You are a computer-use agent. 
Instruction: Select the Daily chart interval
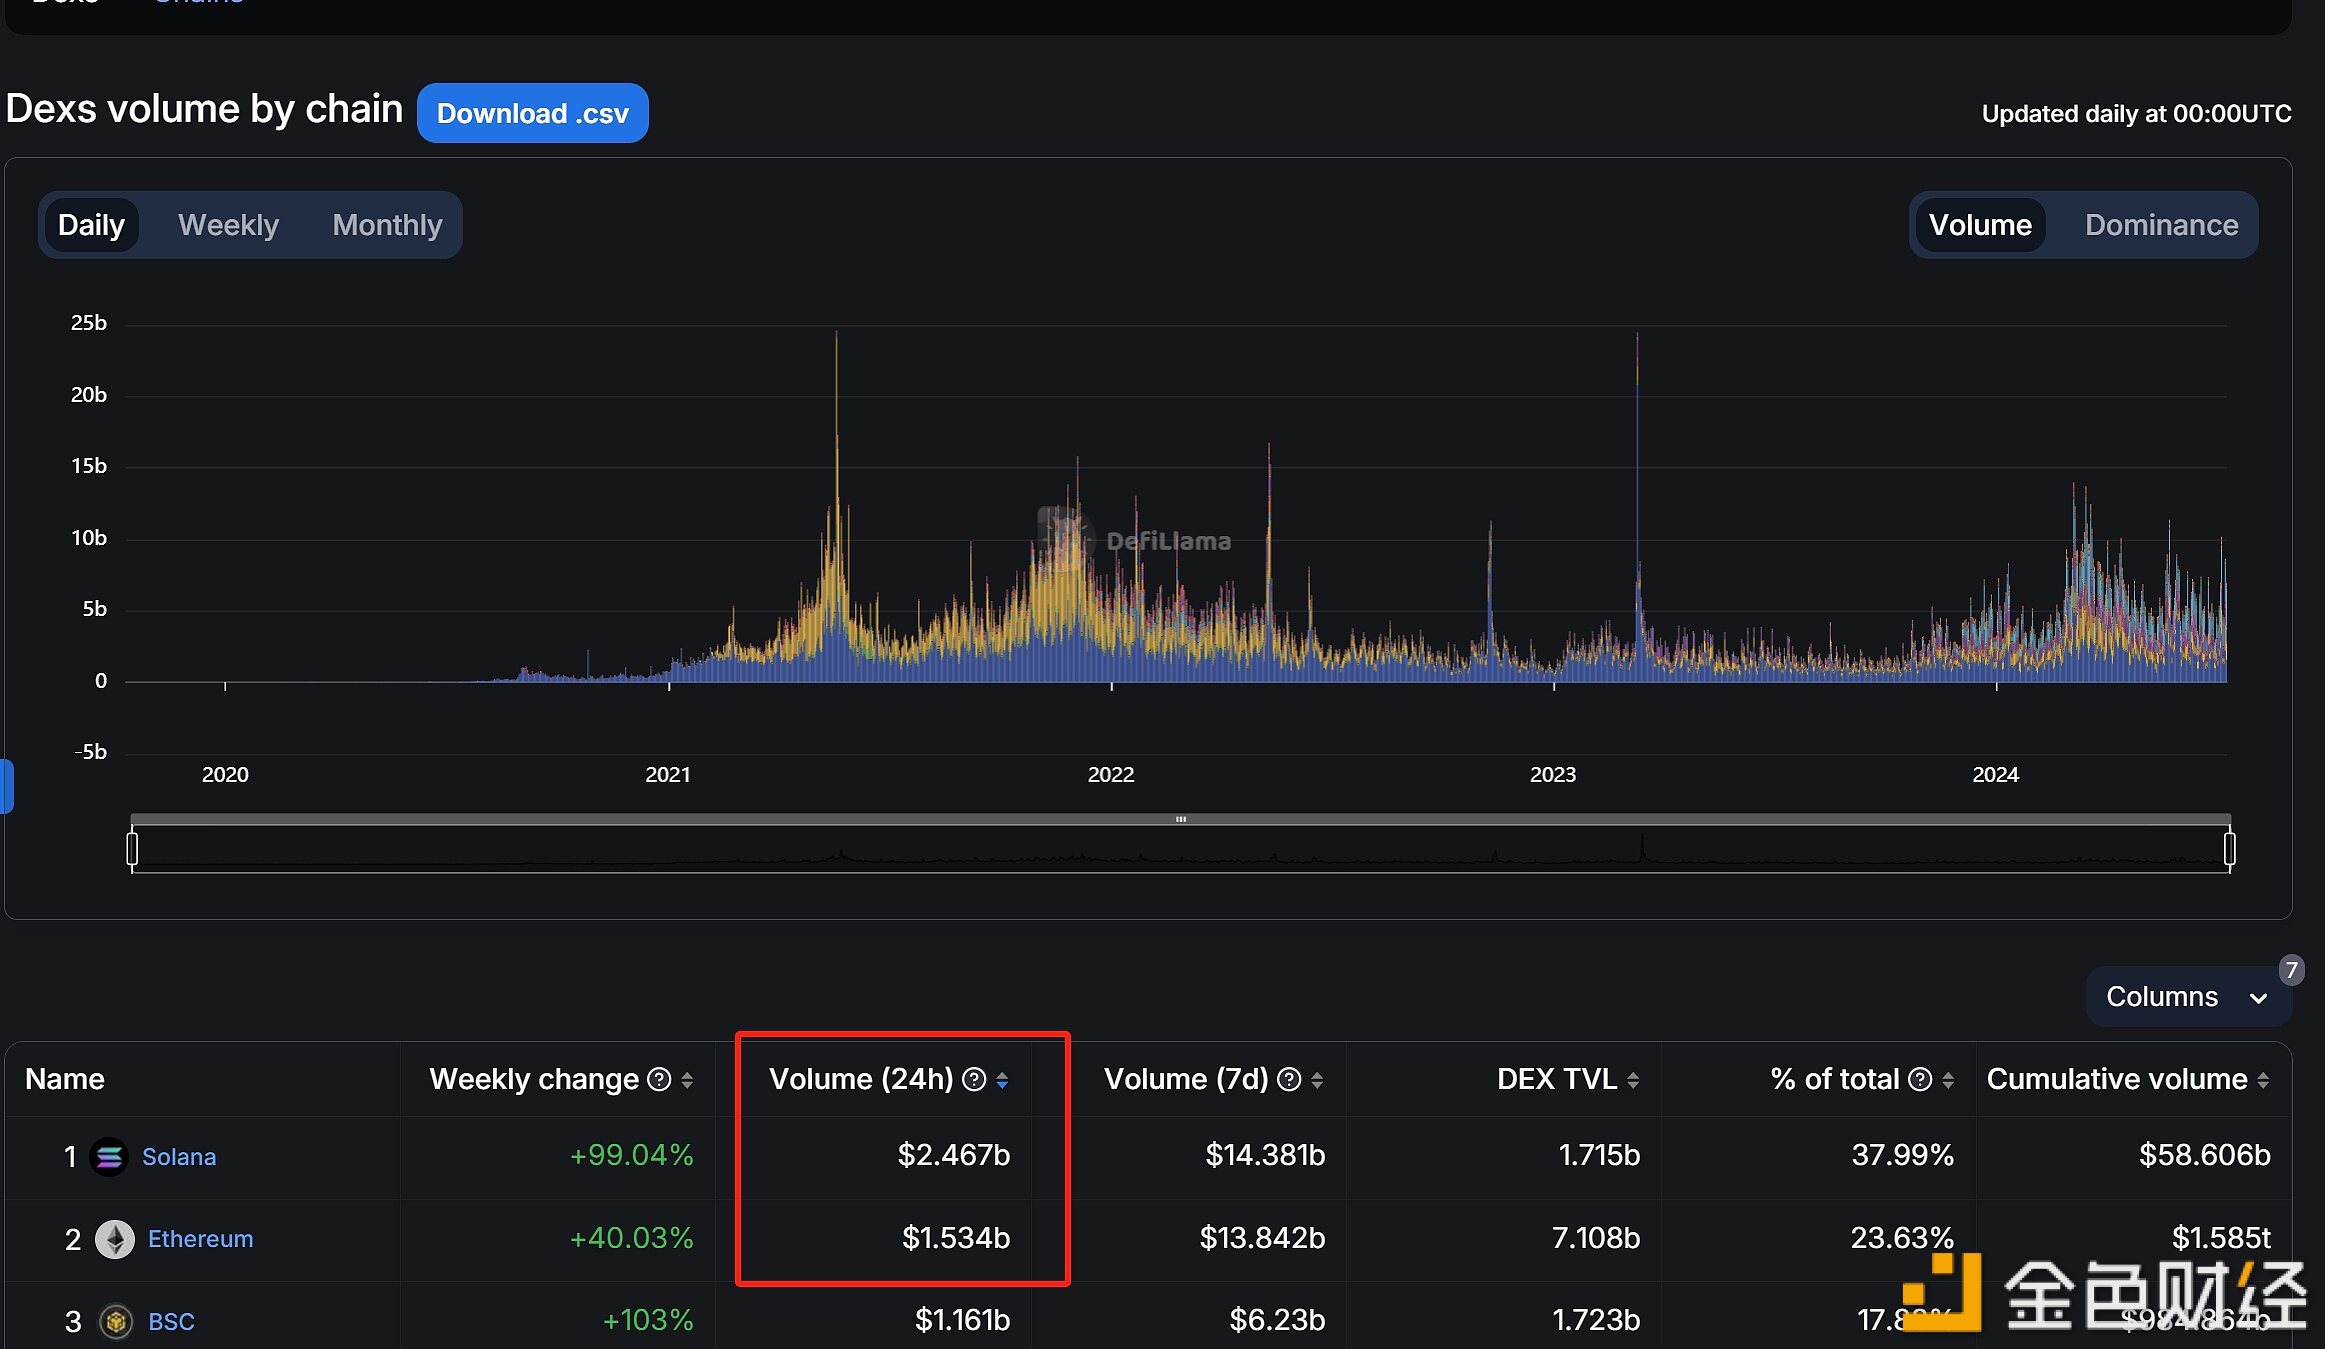[91, 225]
